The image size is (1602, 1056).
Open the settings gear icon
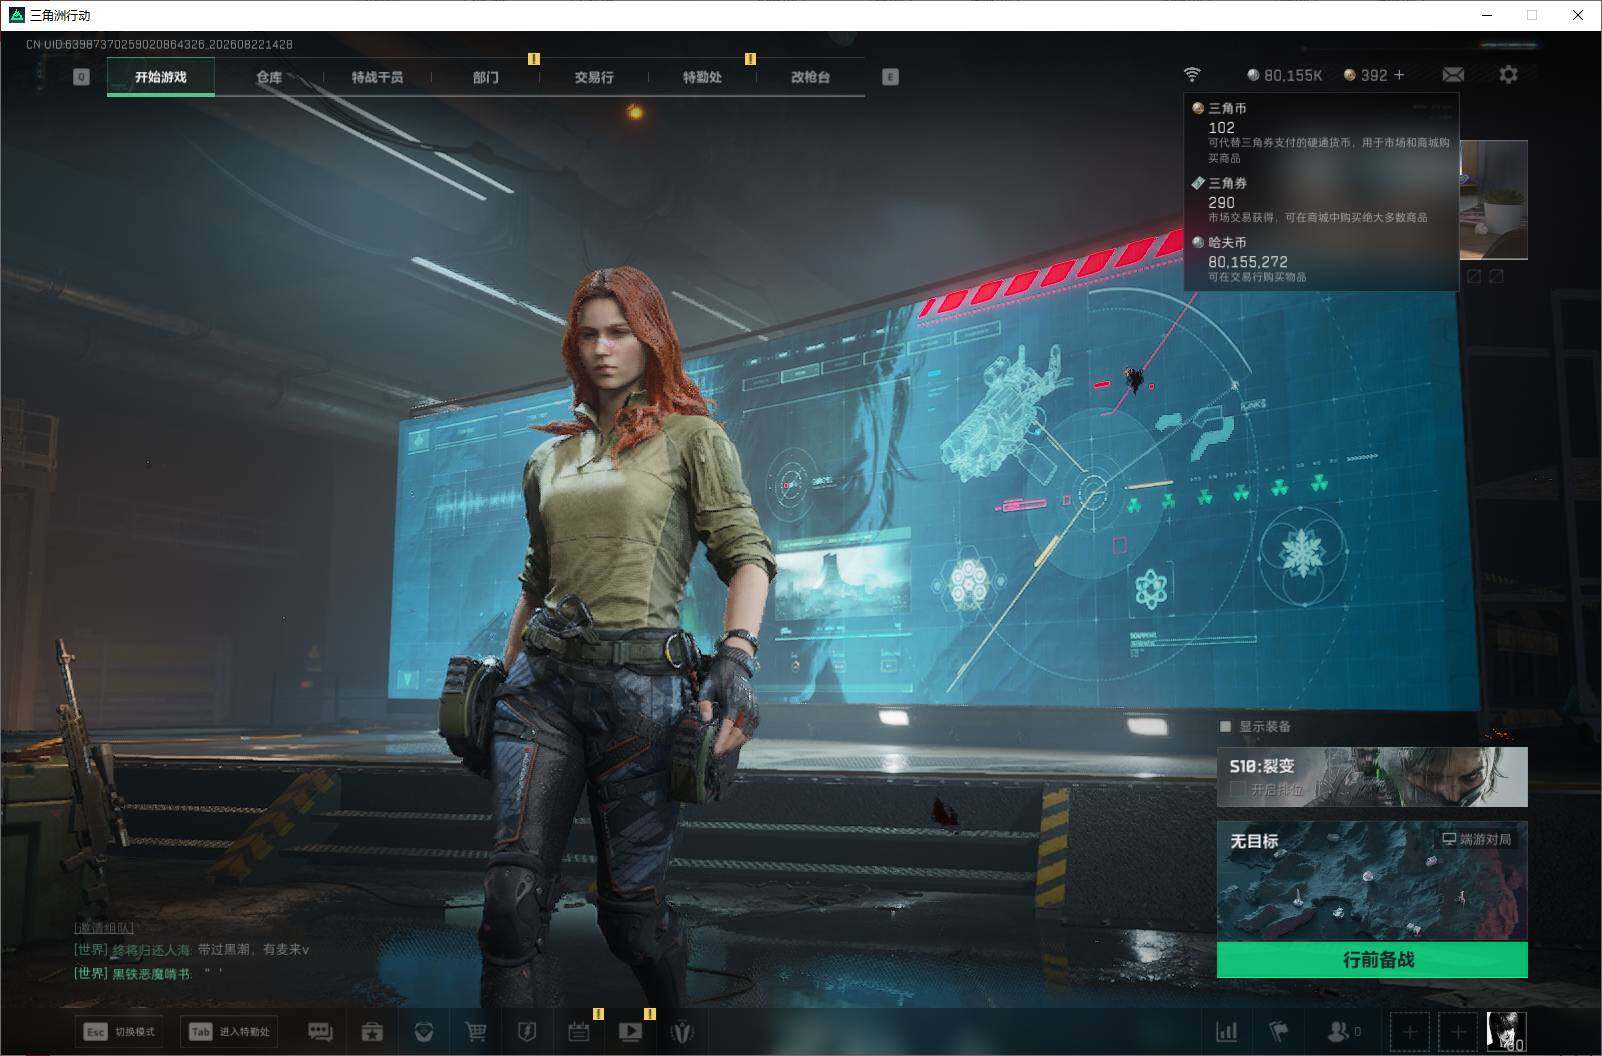[1508, 75]
